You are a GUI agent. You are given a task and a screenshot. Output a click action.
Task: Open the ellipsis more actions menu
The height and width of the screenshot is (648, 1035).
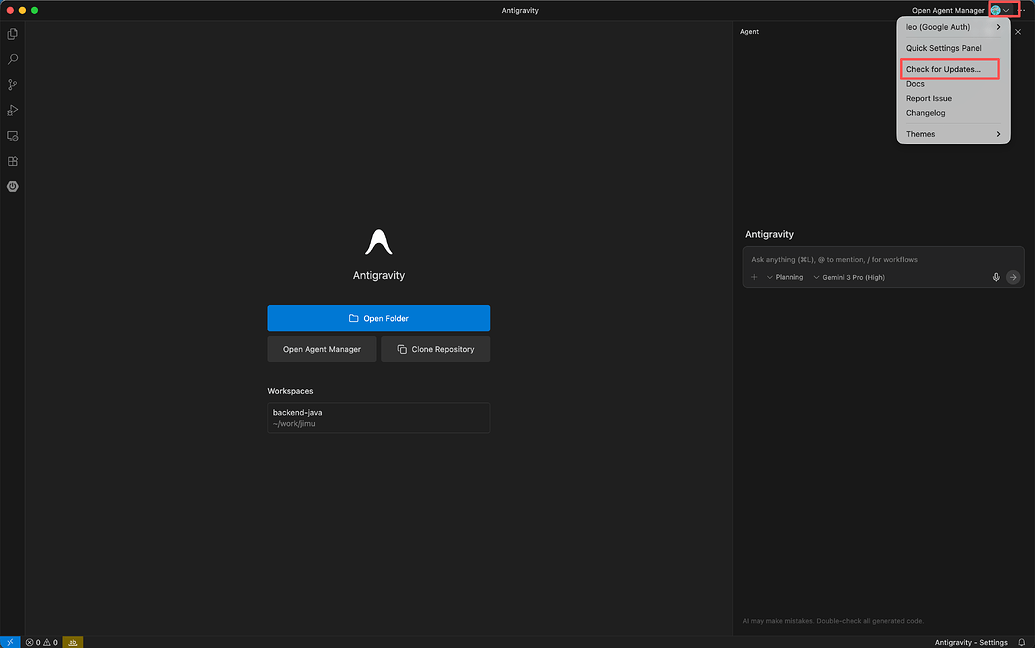1022,10
